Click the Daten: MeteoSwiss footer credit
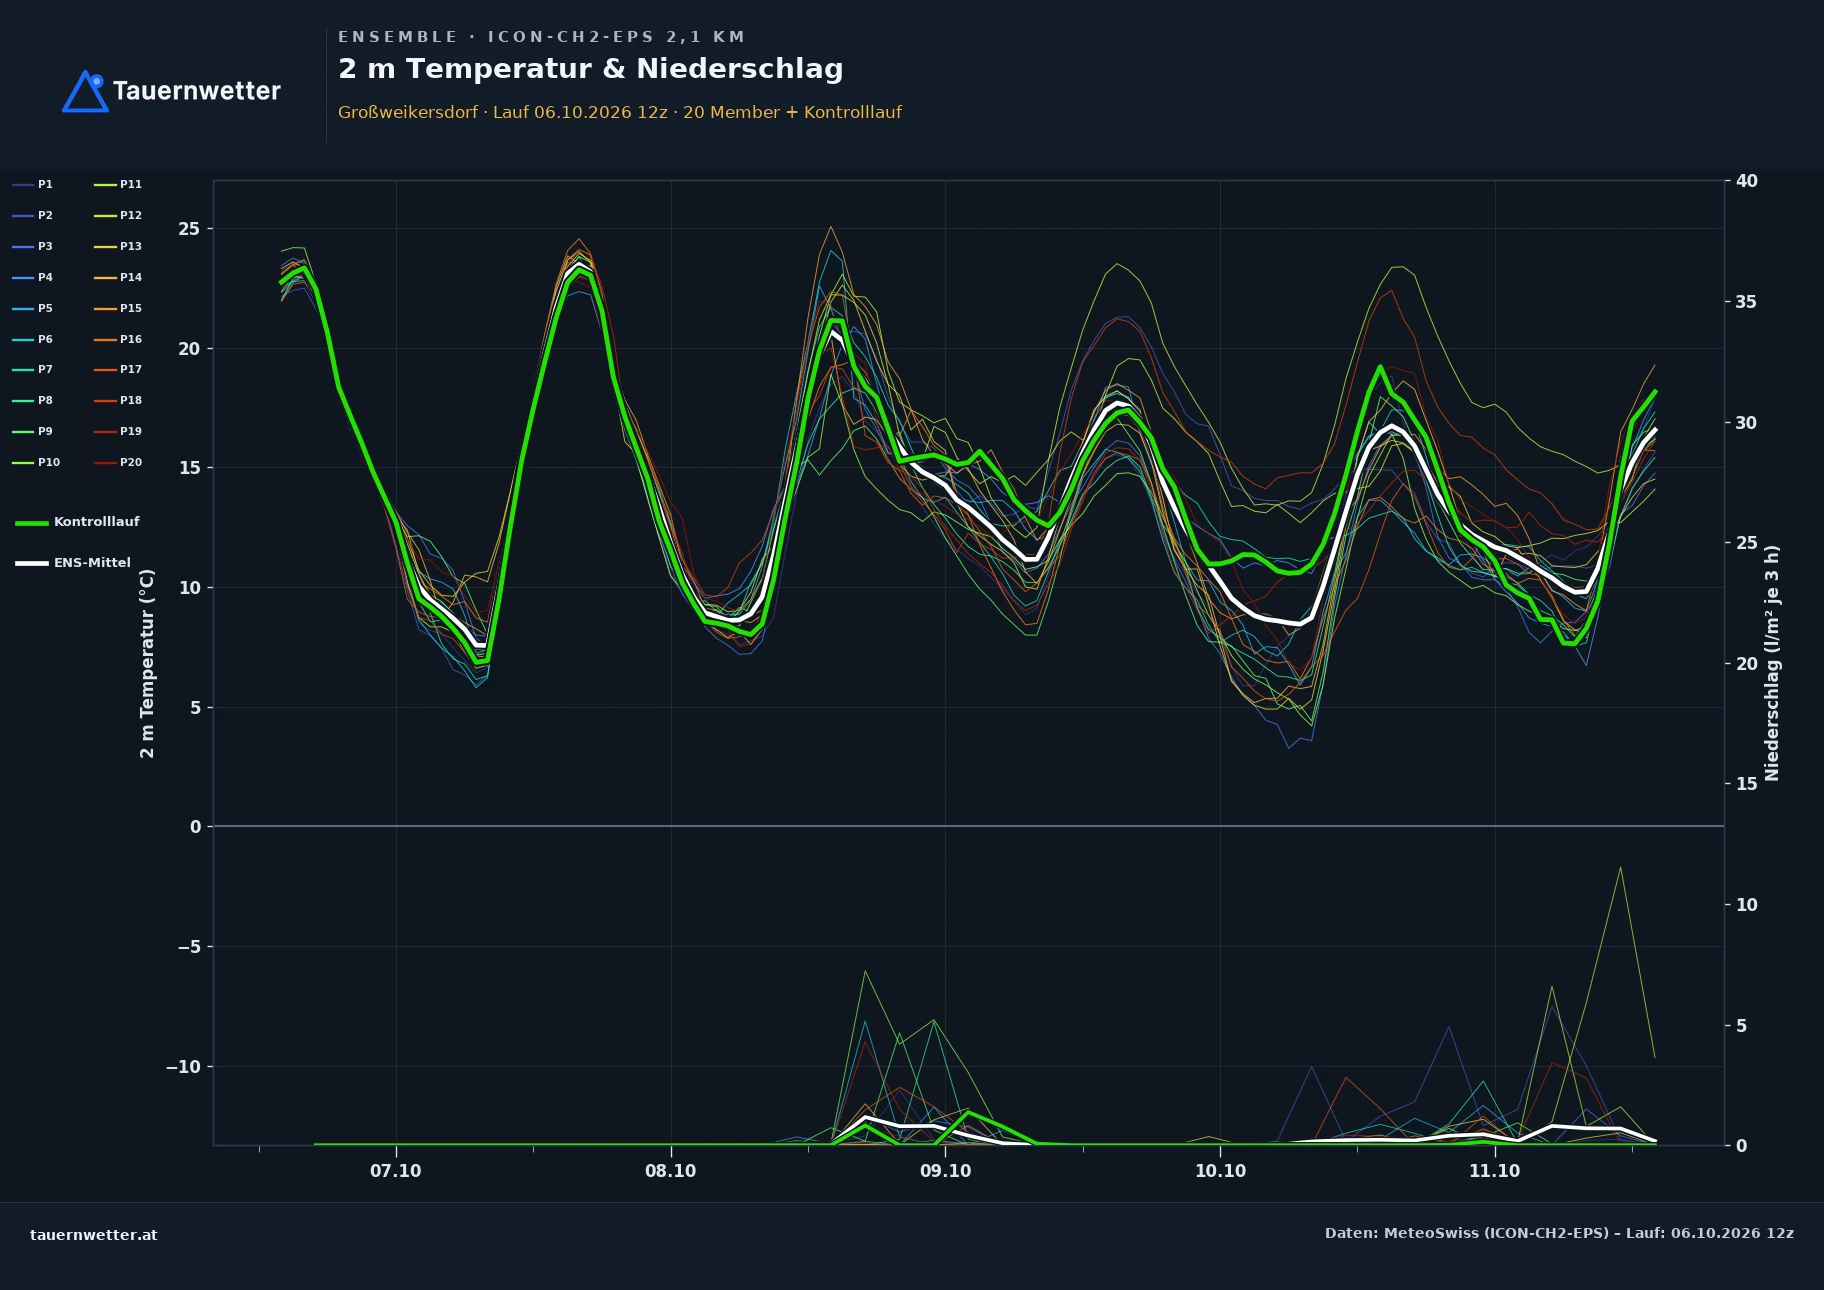 (x=1560, y=1233)
